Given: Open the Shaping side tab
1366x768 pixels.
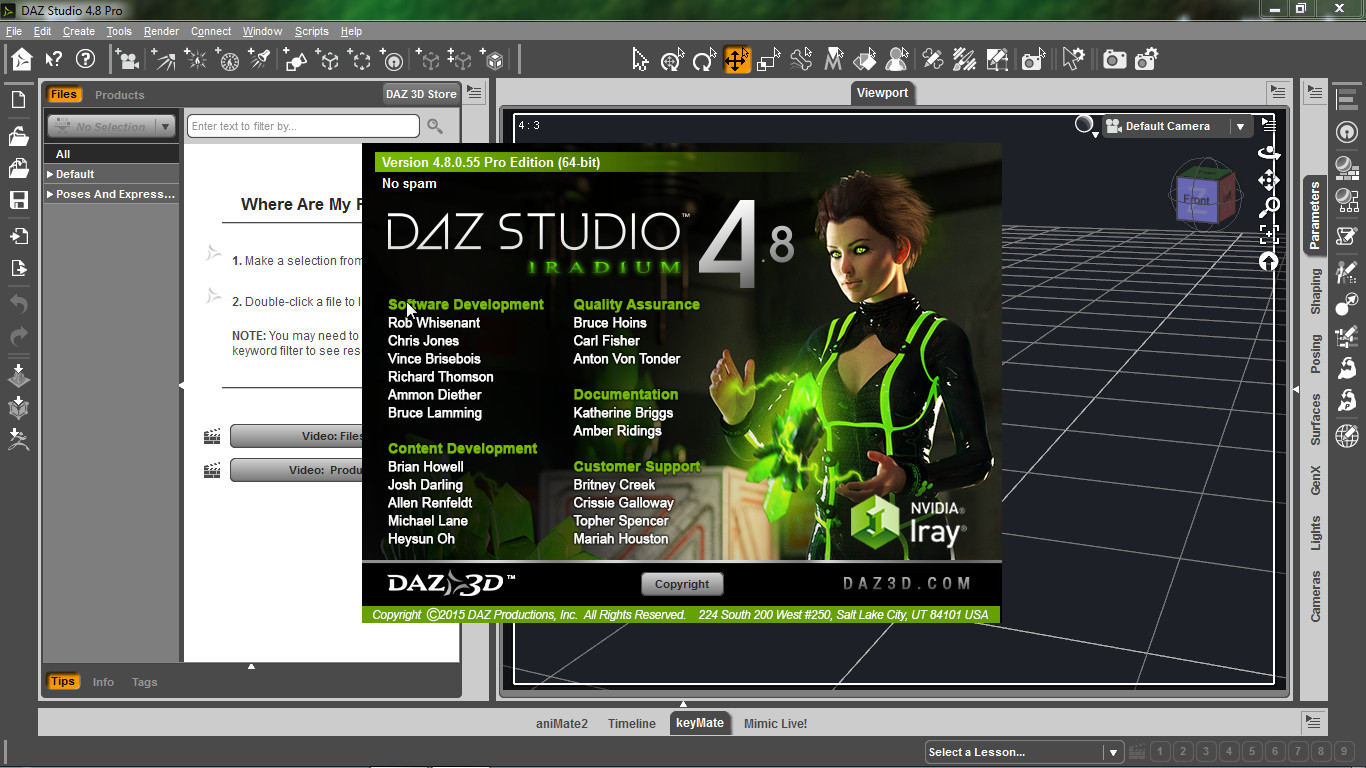Looking at the screenshot, I should [x=1316, y=292].
